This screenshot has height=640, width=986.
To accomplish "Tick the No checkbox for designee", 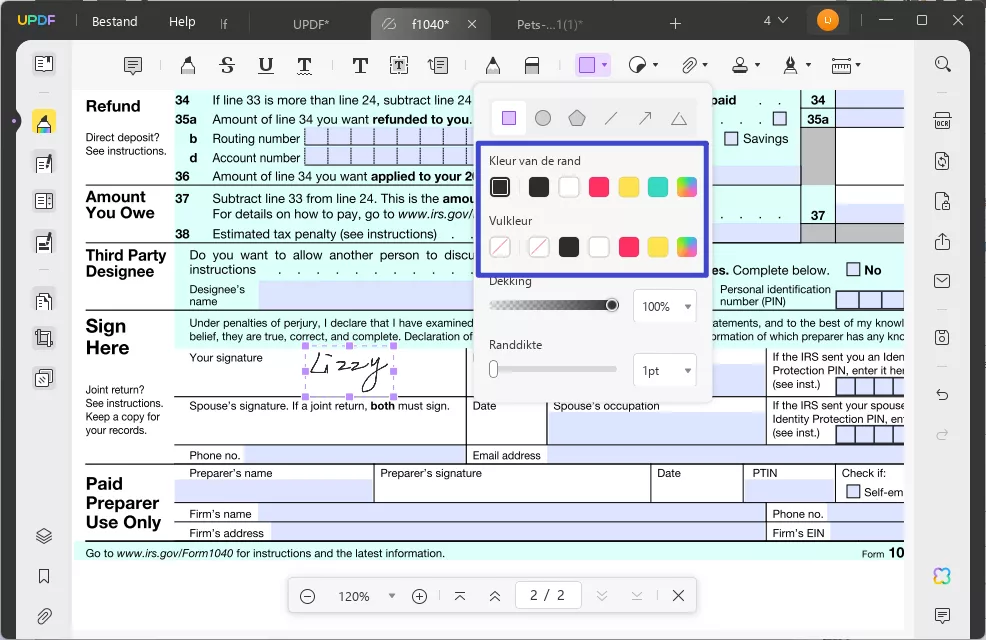I will click(x=853, y=270).
